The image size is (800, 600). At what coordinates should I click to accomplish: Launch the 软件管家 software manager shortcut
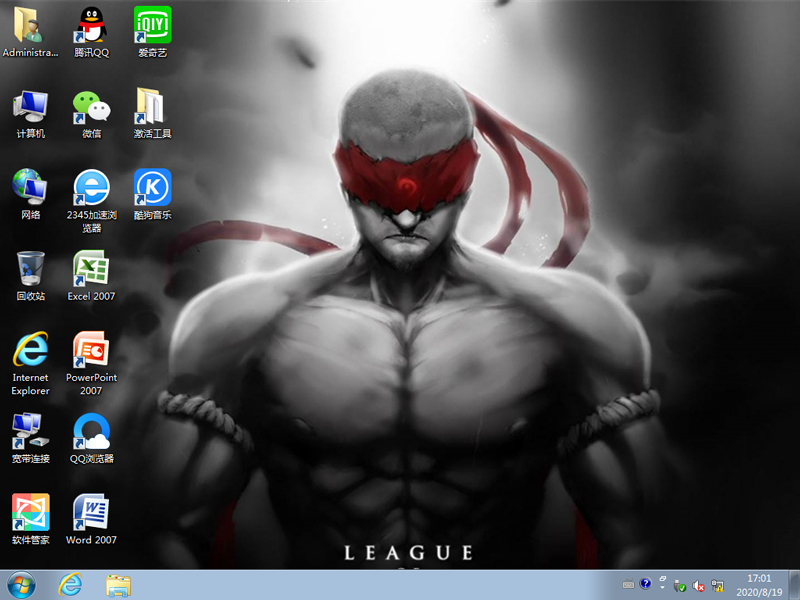click(30, 519)
